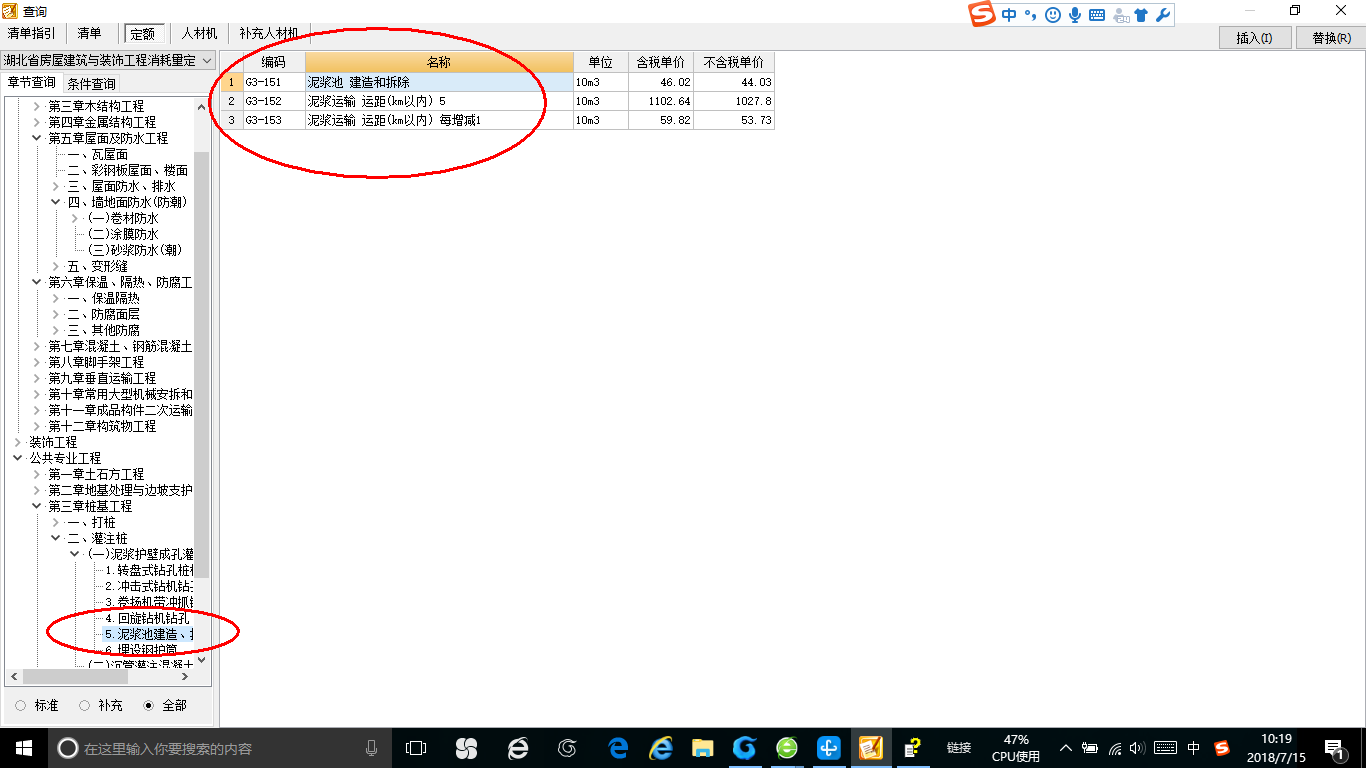Click the 替换(R) button
This screenshot has height=768, width=1366.
[x=1331, y=38]
